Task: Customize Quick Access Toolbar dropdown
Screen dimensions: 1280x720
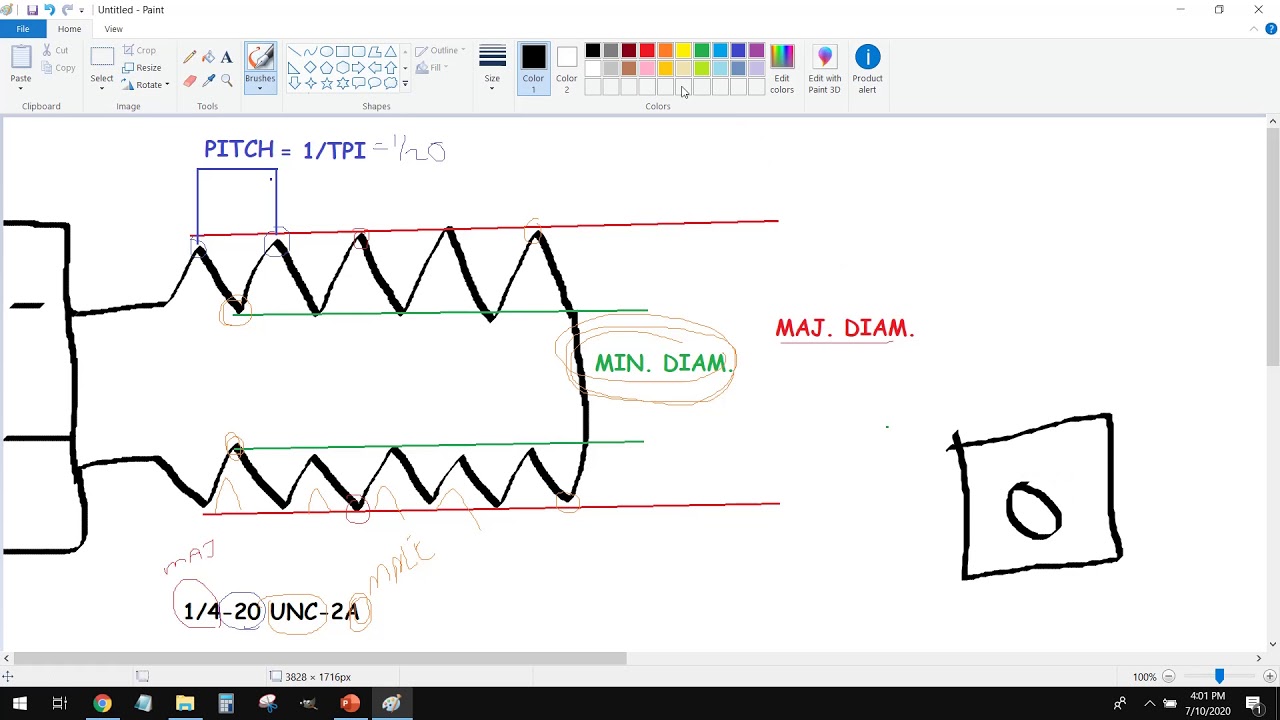Action: 82,10
